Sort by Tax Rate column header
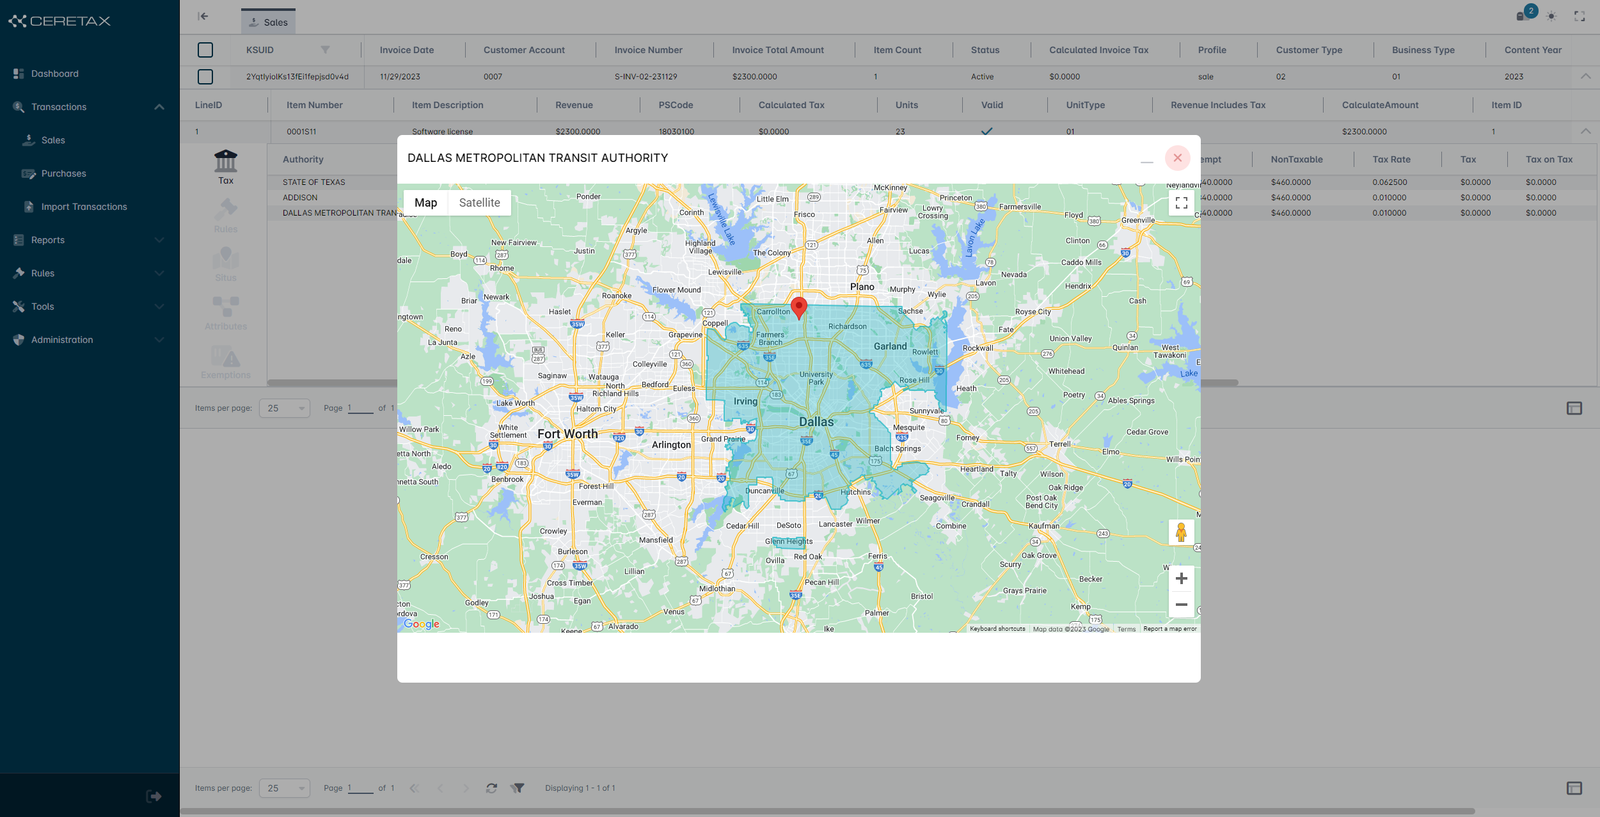This screenshot has height=817, width=1600. [x=1391, y=160]
